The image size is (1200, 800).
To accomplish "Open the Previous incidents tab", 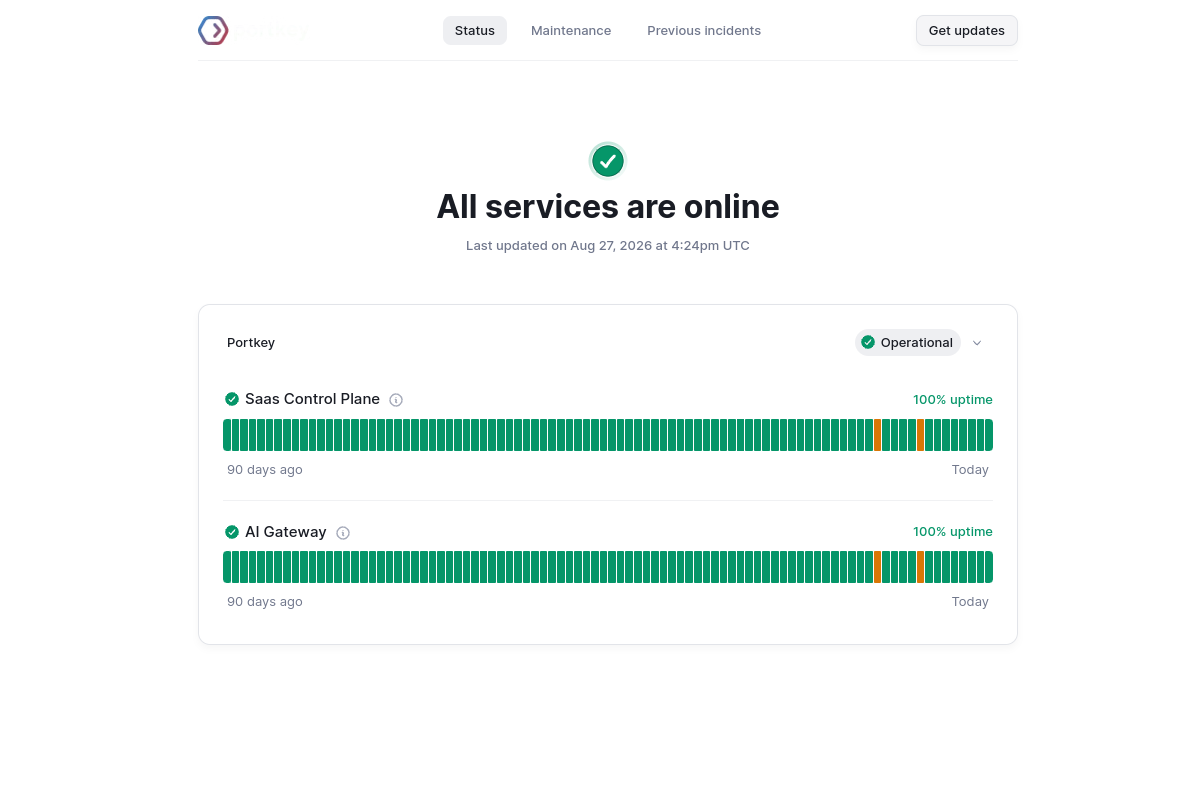I will 704,30.
